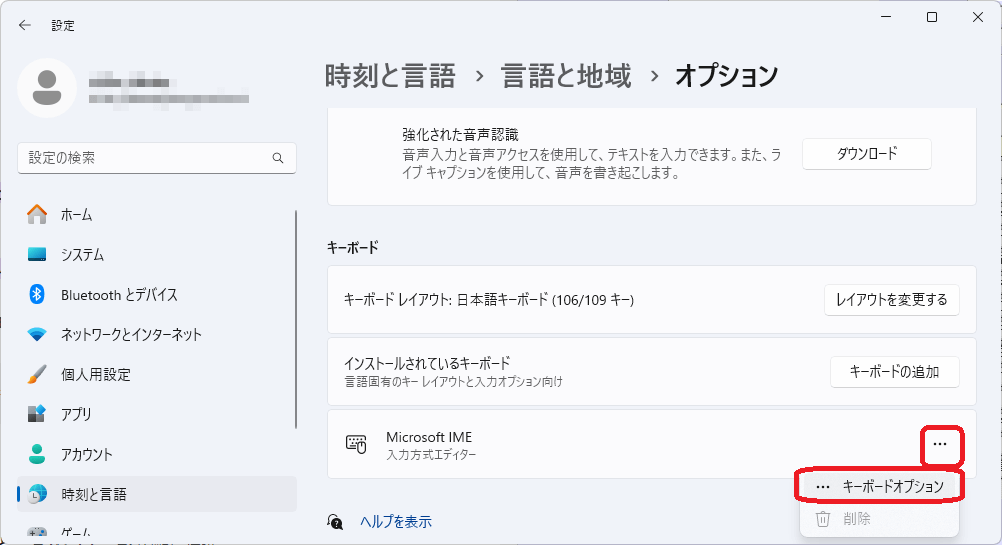Open Bluetooth とデバイス settings
This screenshot has width=1002, height=545.
(x=118, y=294)
